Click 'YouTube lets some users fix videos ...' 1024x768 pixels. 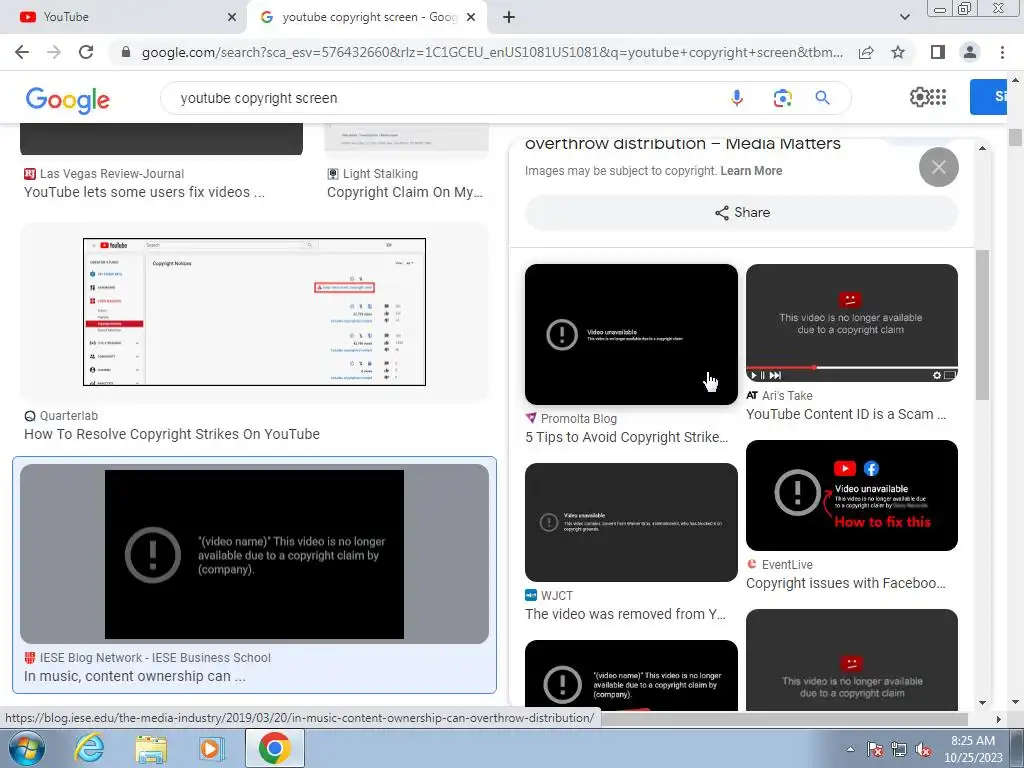coord(144,192)
